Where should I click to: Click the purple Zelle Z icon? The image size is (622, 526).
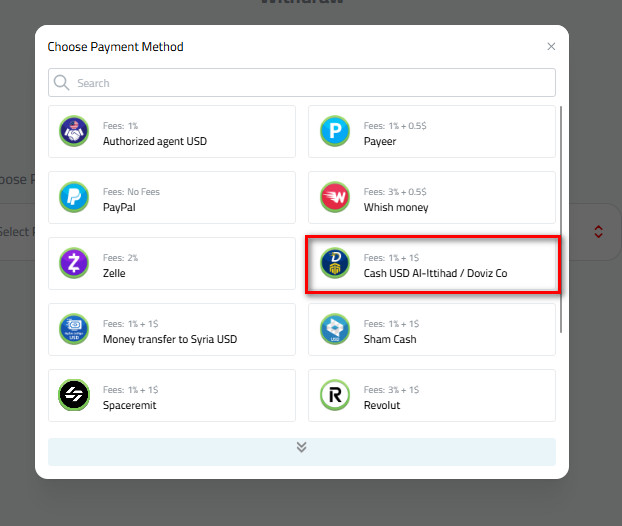pos(74,263)
